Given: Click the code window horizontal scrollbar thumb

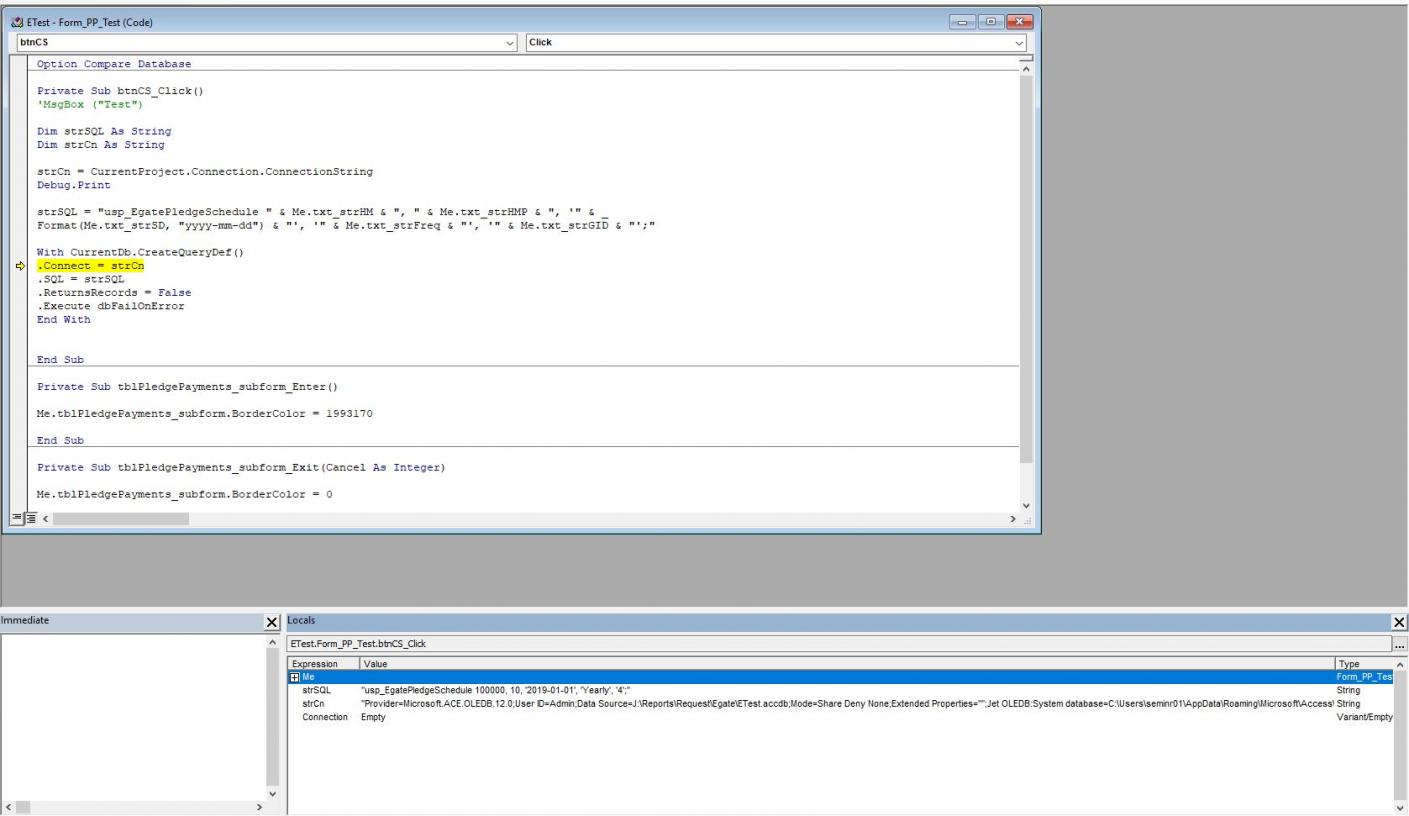Looking at the screenshot, I should click(121, 519).
